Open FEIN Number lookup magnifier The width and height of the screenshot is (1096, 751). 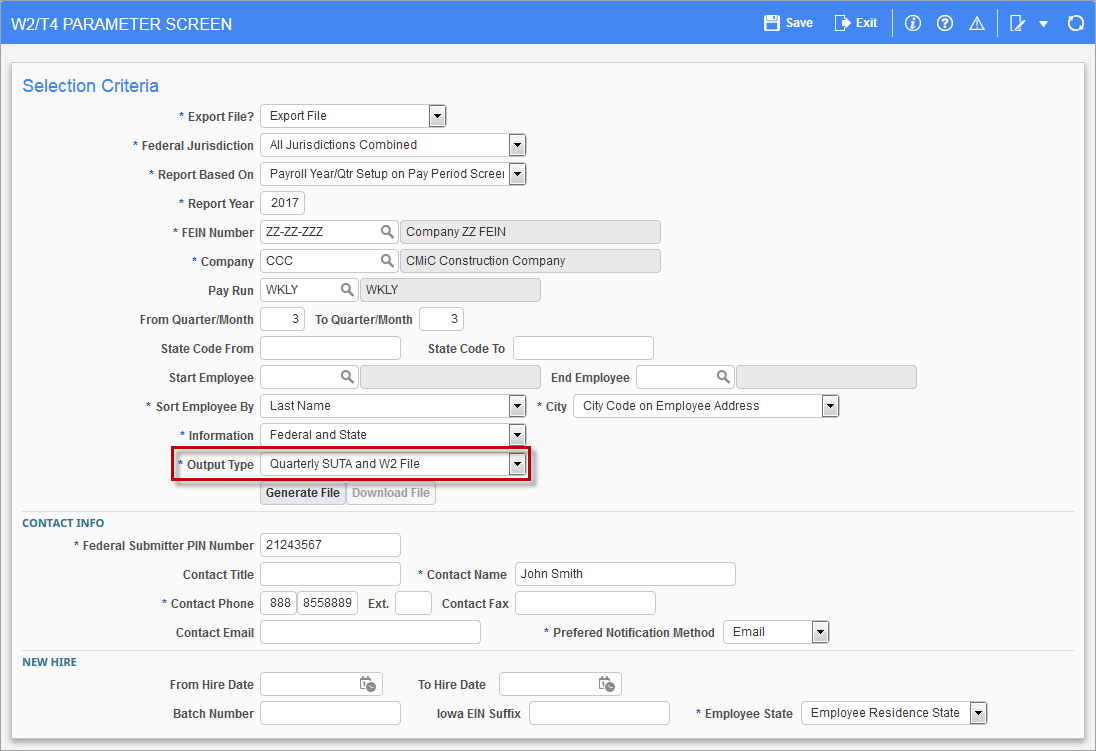click(x=387, y=232)
